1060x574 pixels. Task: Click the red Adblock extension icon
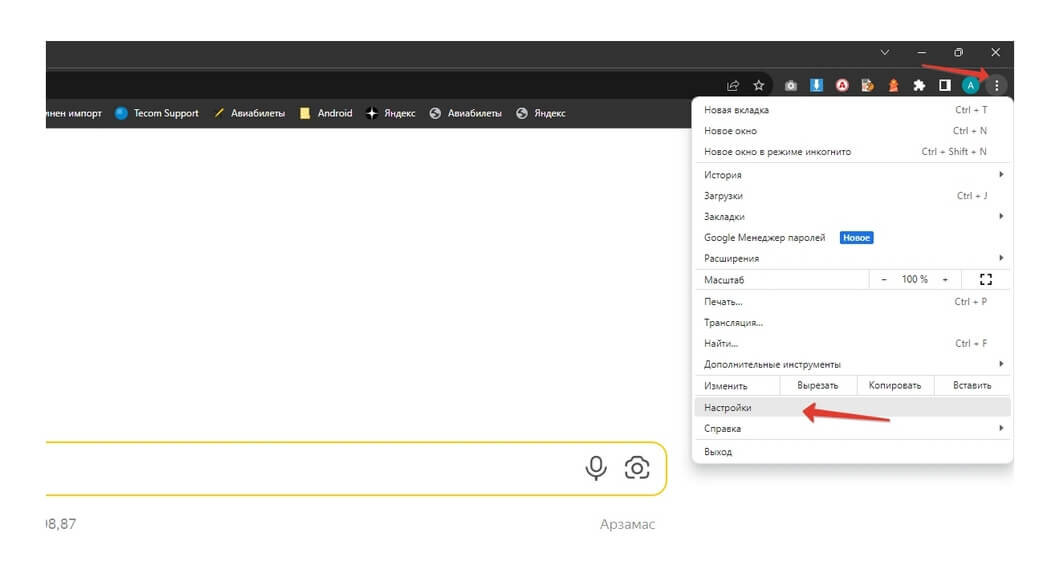coord(842,86)
